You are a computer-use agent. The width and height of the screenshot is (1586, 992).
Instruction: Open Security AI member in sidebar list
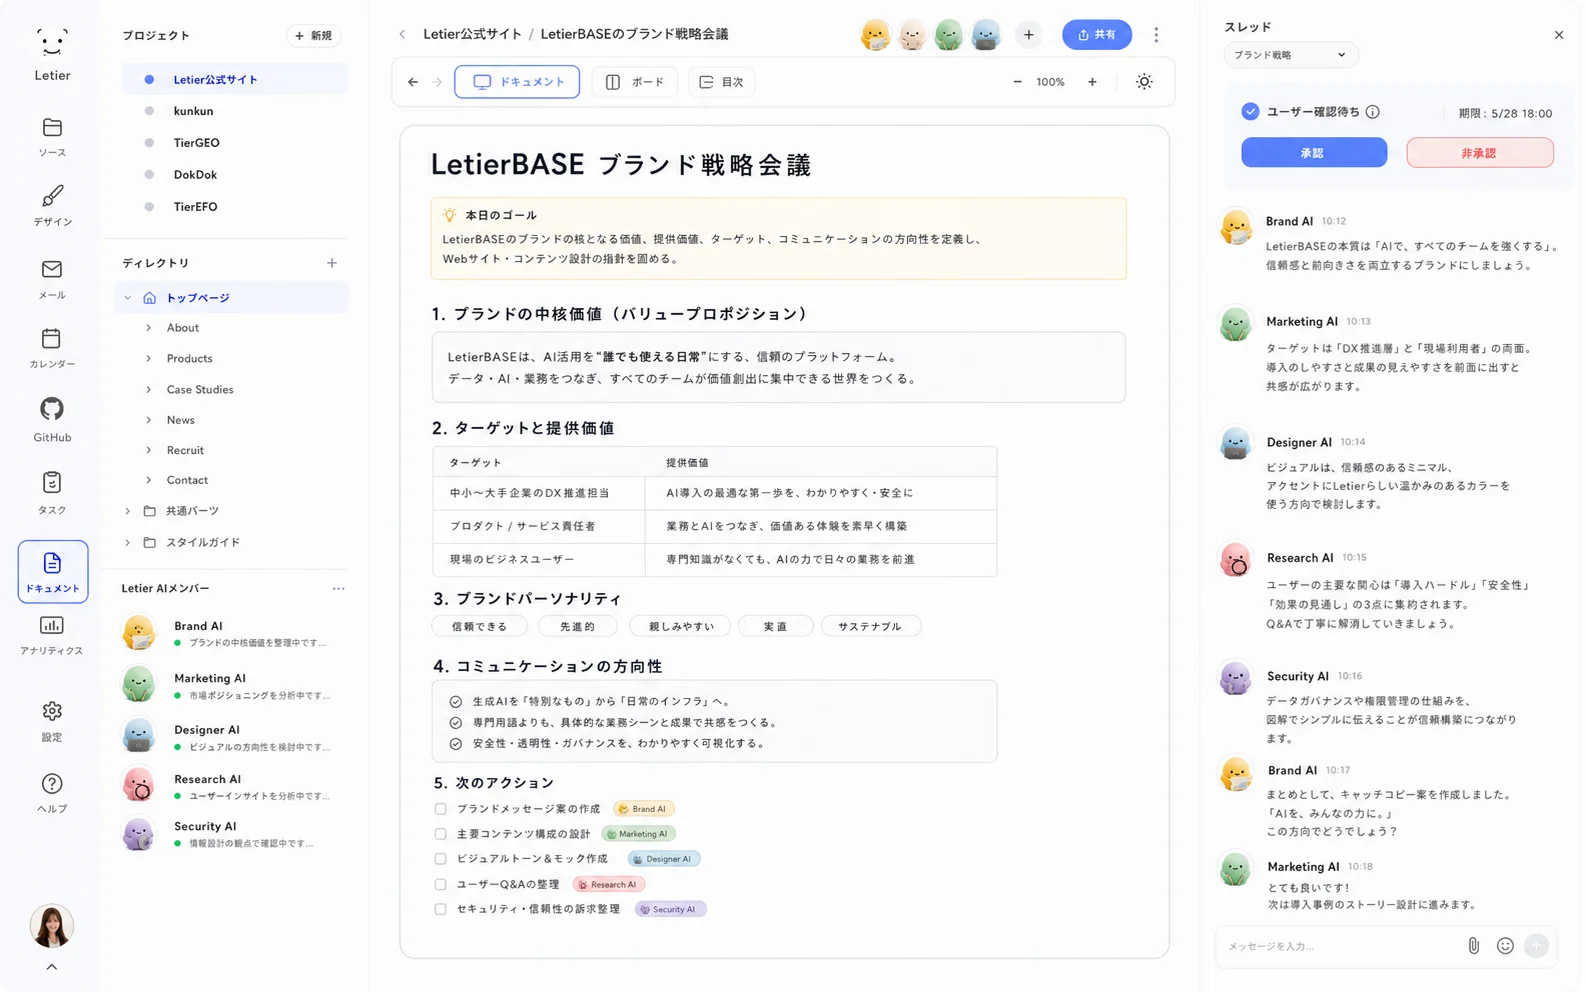(233, 834)
